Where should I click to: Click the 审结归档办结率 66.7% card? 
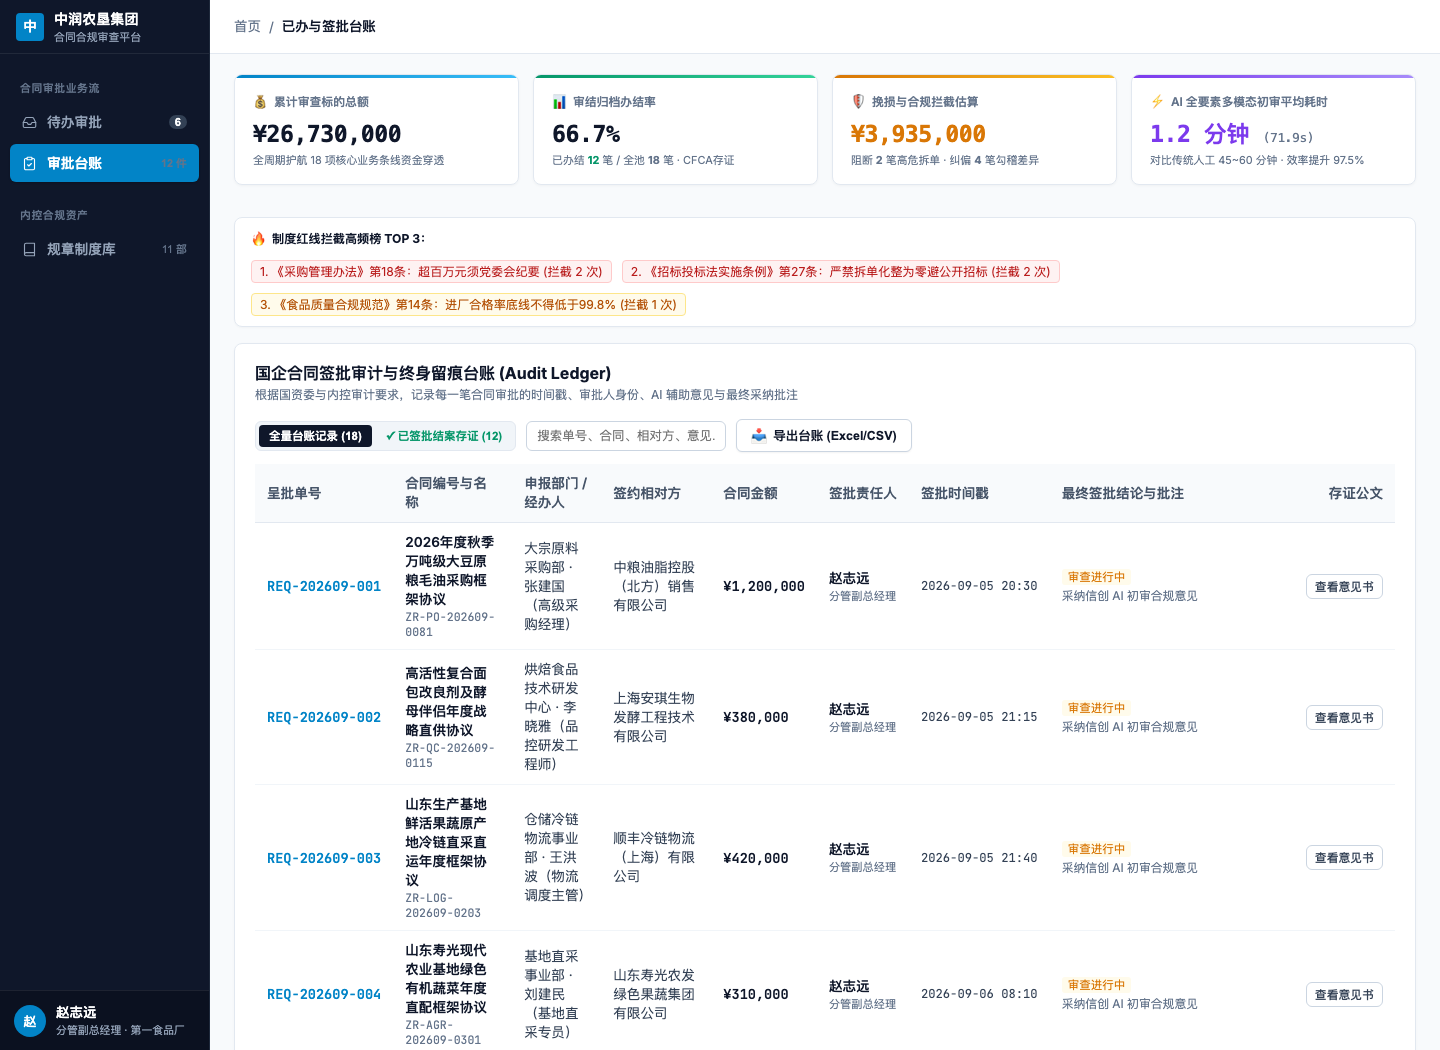675,130
